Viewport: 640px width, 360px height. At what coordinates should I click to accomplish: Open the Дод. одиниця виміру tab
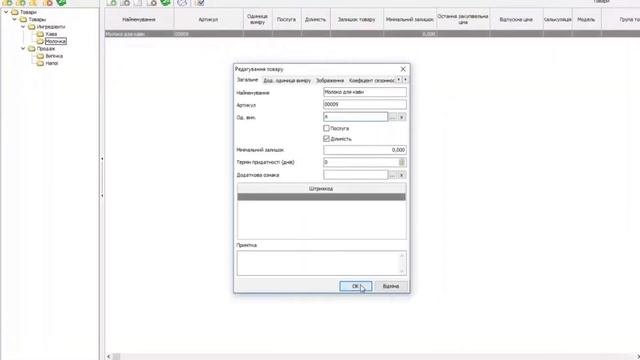(x=287, y=80)
